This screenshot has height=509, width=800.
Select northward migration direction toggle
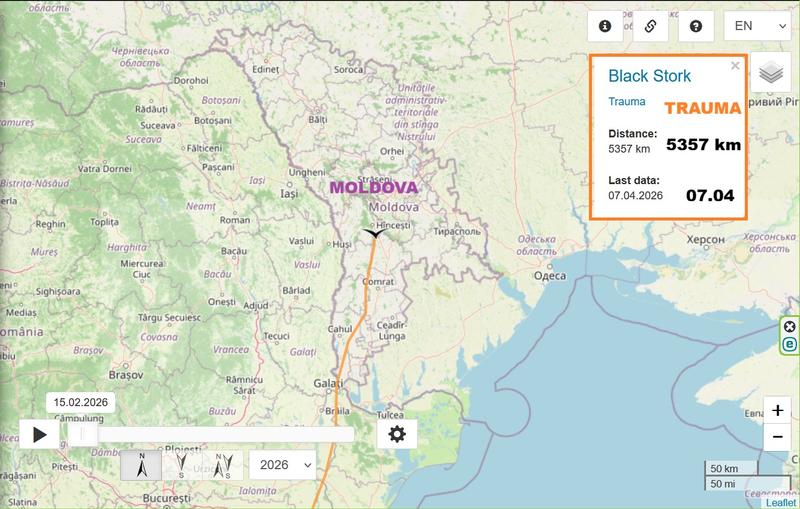tap(141, 465)
